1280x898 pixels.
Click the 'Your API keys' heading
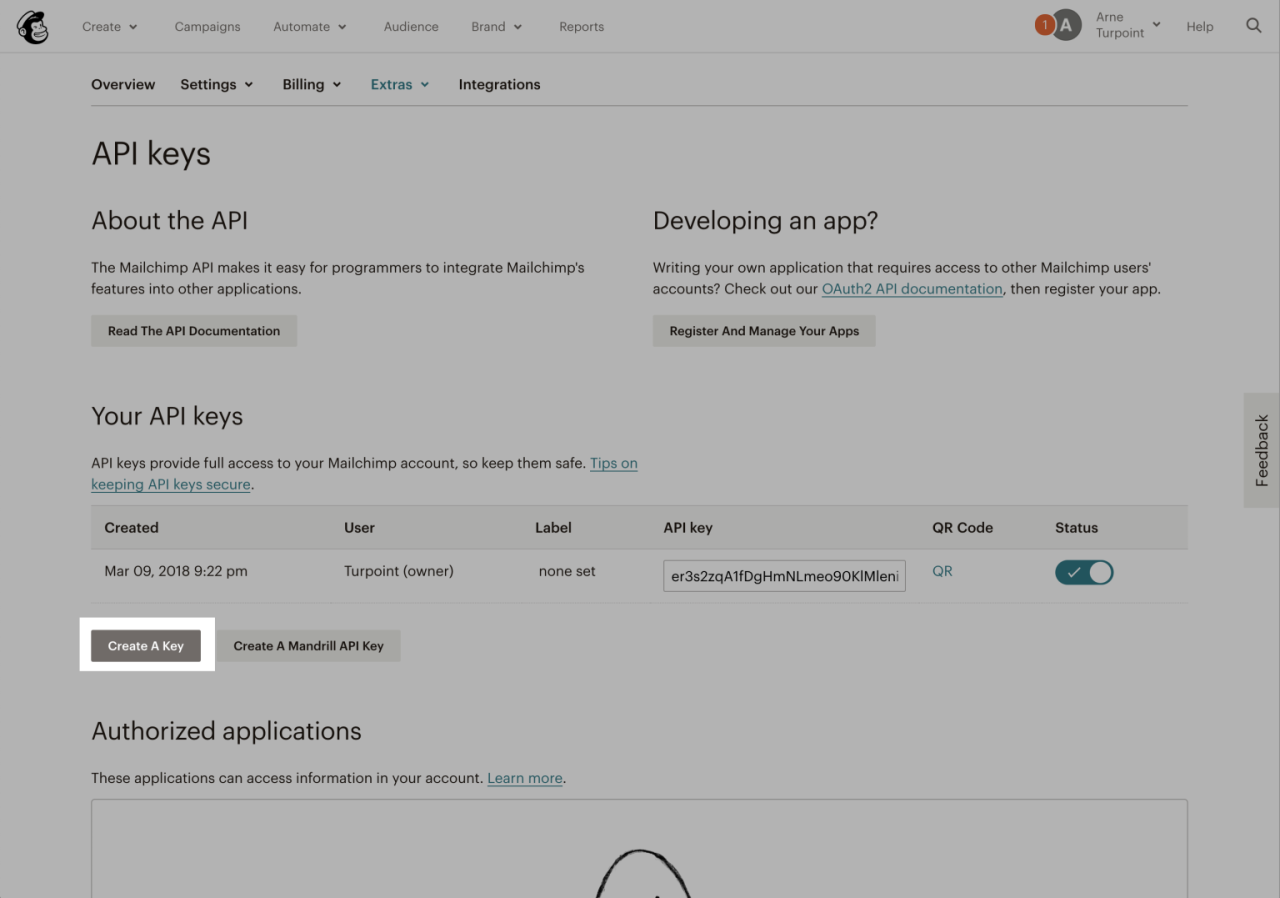pos(167,416)
